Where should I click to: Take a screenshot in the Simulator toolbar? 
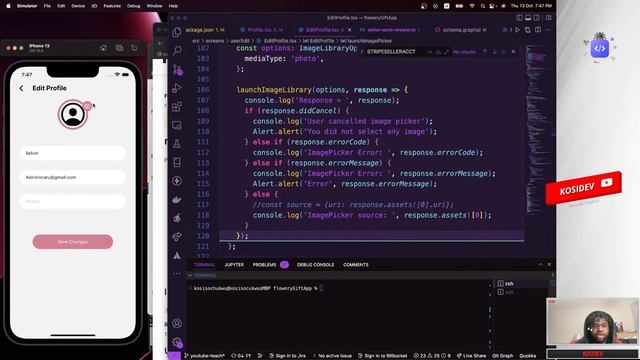(x=119, y=48)
